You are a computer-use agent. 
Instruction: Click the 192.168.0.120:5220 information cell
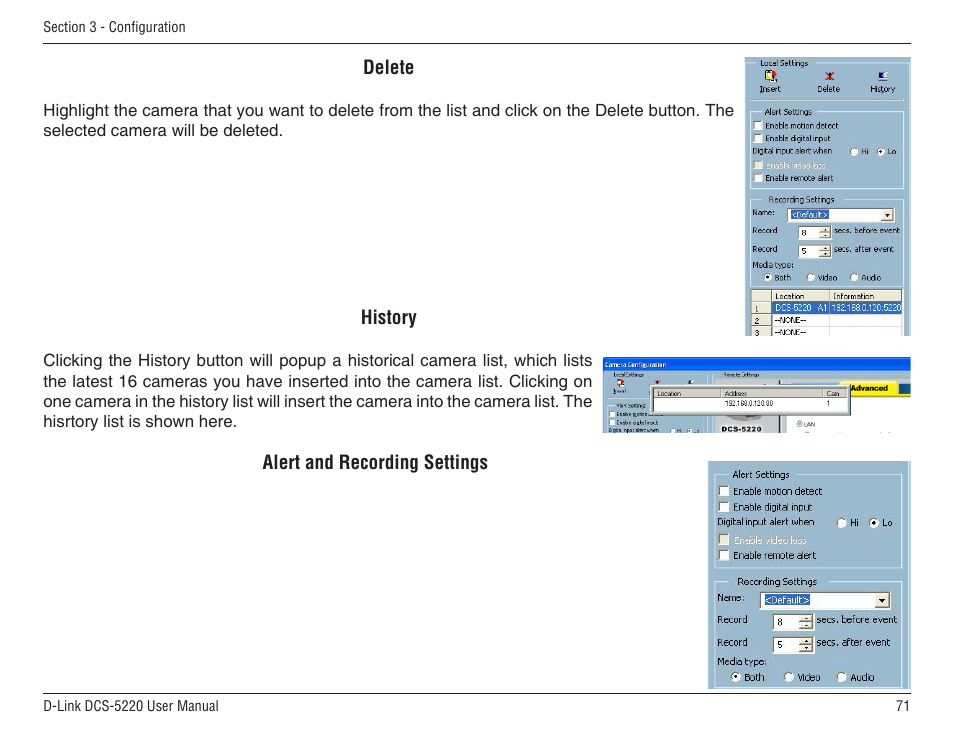(x=866, y=308)
